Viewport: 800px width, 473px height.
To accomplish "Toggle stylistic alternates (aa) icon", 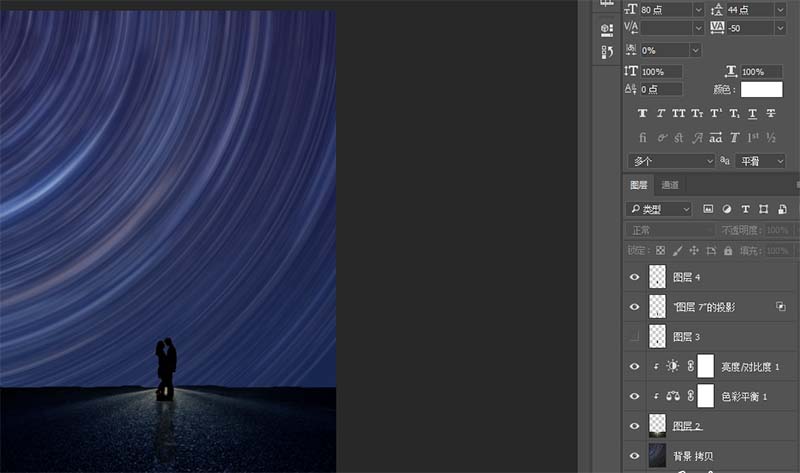I will pyautogui.click(x=716, y=137).
